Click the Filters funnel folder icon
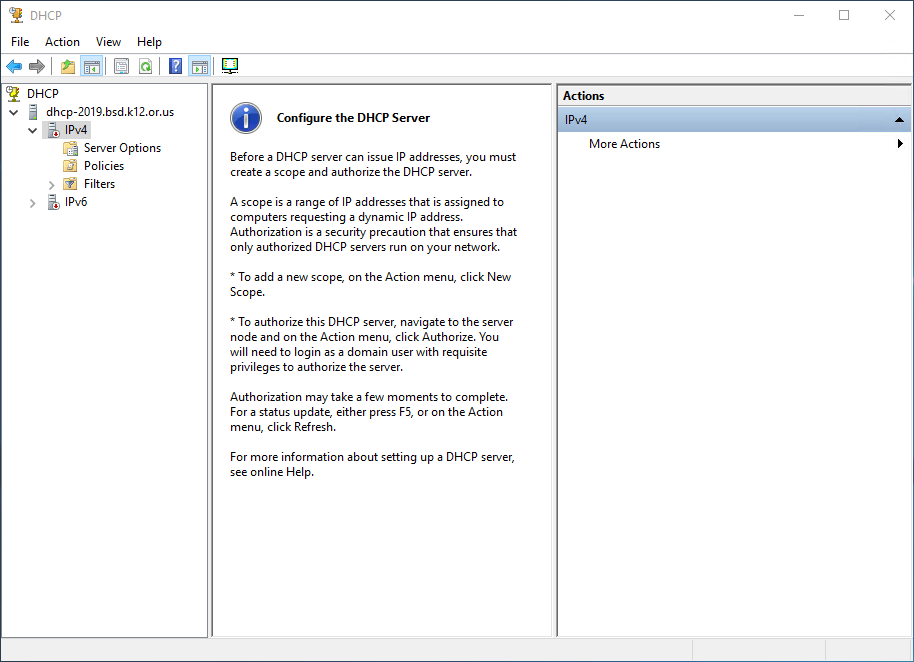914x662 pixels. pyautogui.click(x=71, y=184)
